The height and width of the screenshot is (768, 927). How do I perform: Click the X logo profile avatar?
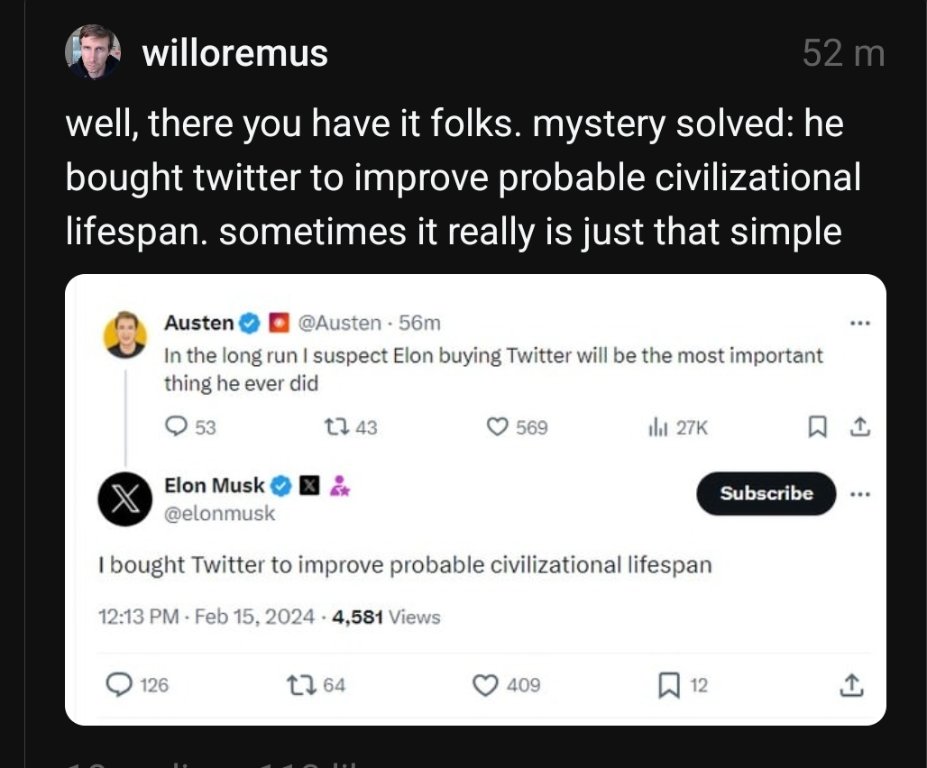125,497
